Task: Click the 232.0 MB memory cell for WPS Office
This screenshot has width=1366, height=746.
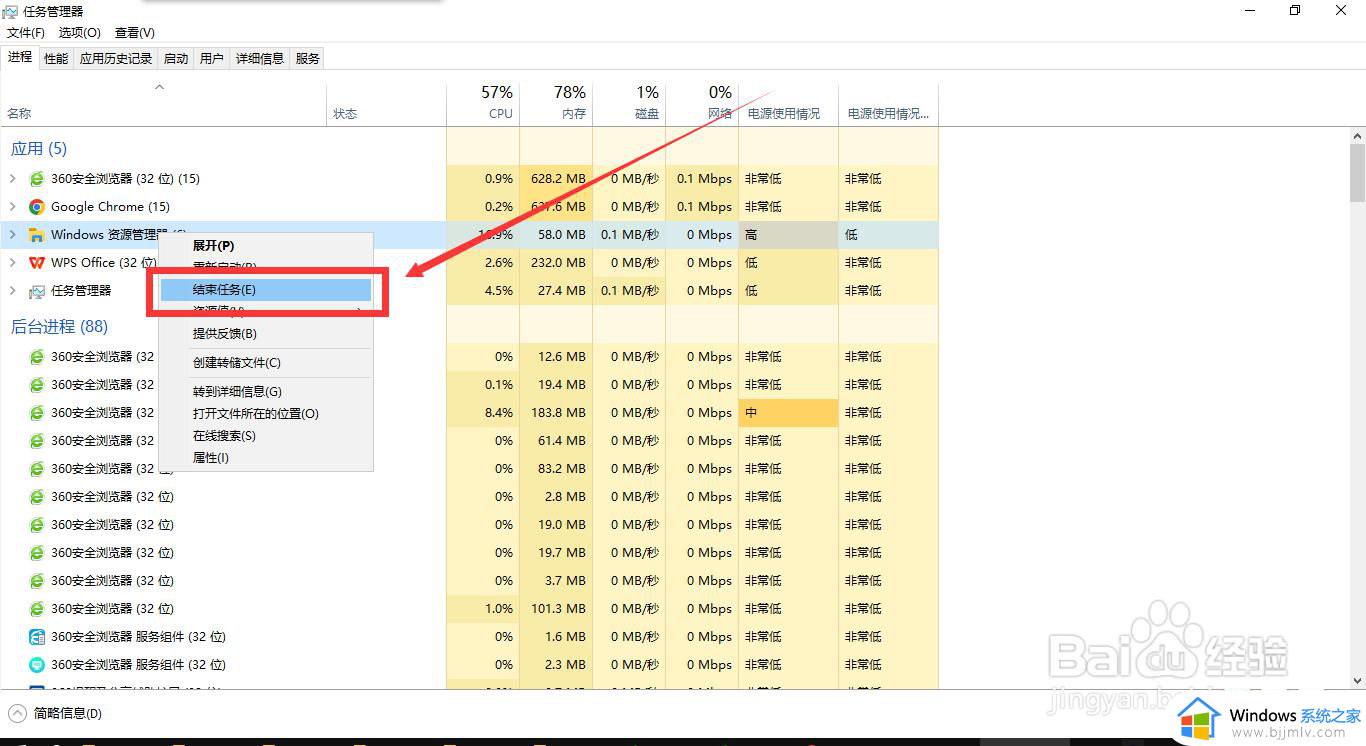Action: [x=556, y=263]
